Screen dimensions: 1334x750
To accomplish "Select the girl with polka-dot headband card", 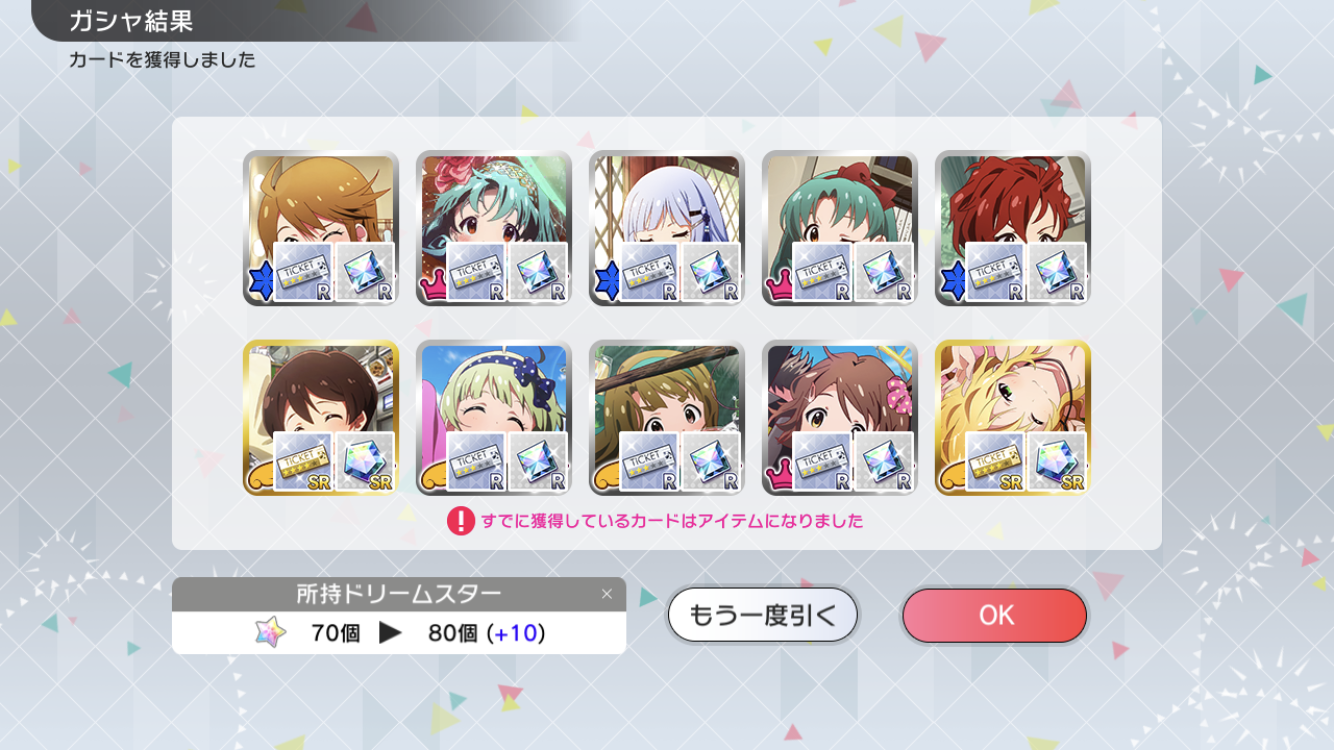I will [494, 417].
